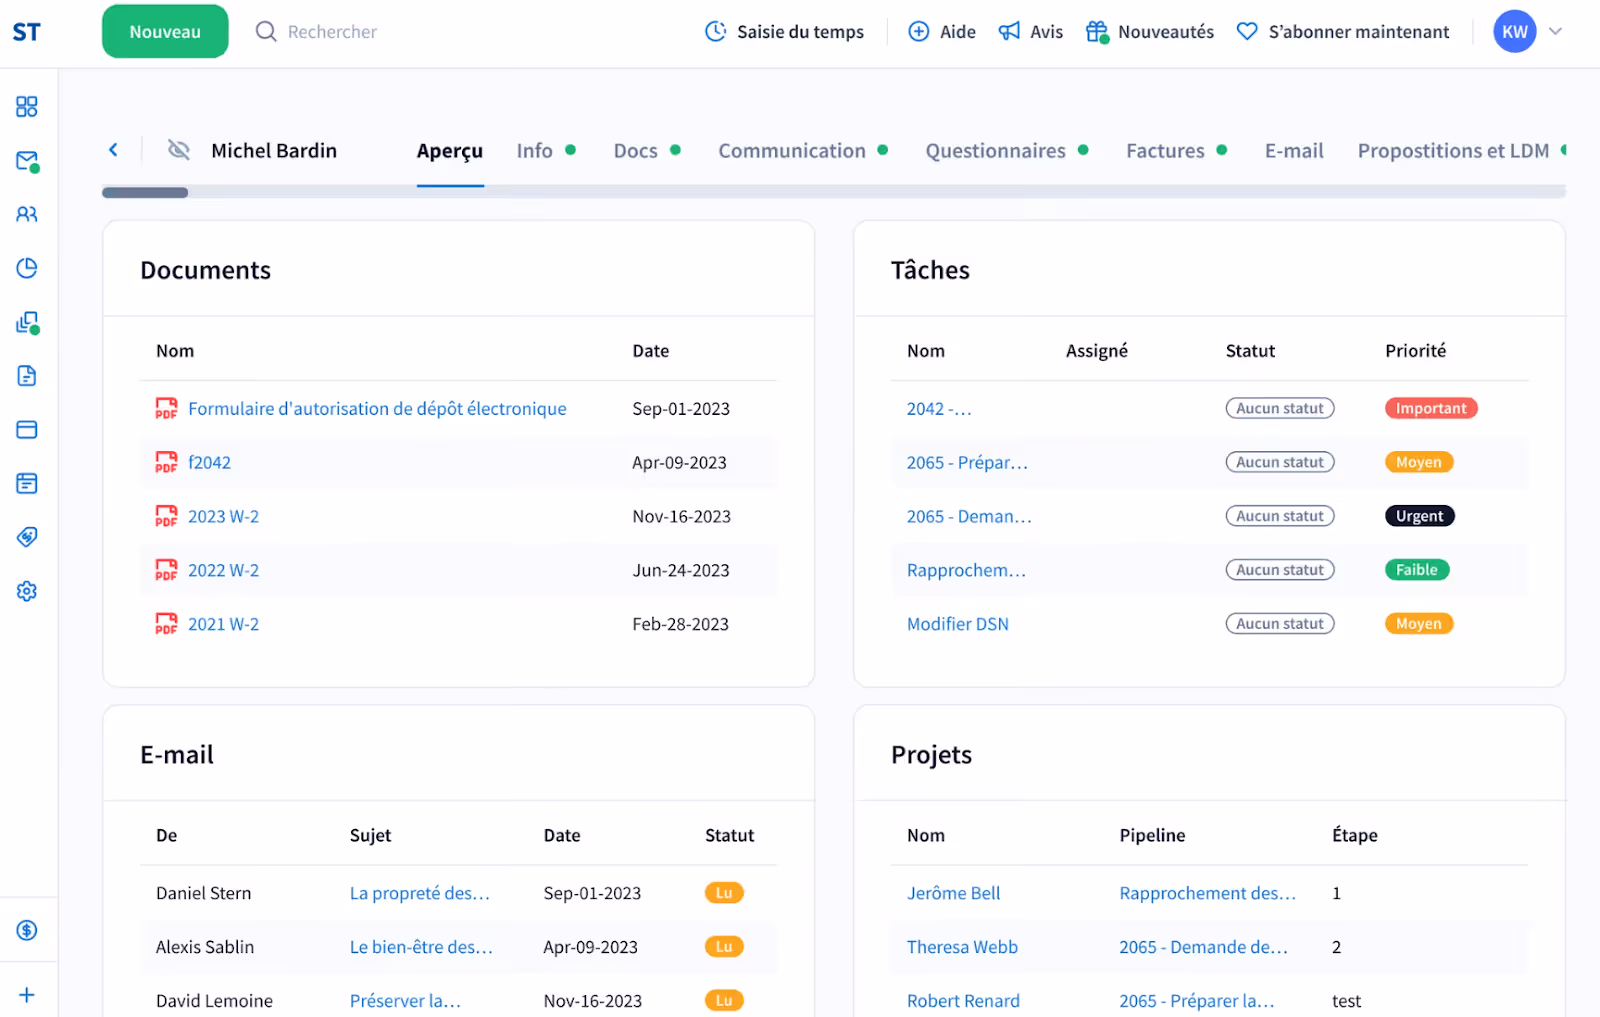Click the dollar coin icon in sidebar
Viewport: 1600px width, 1017px height.
point(27,930)
